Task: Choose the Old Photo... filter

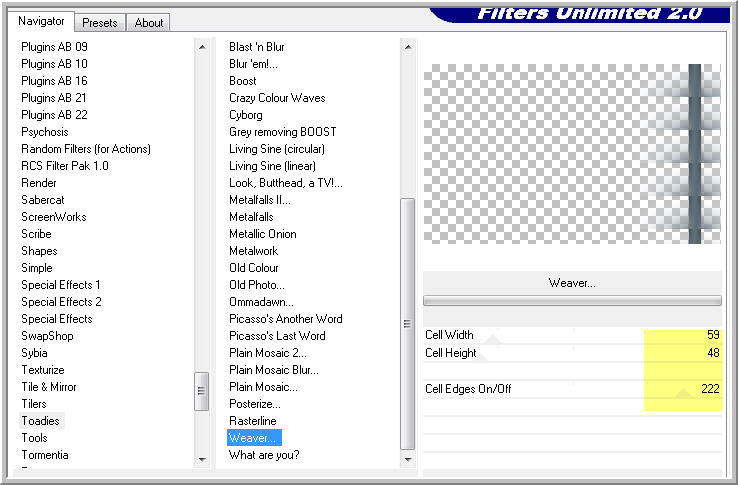Action: (257, 285)
